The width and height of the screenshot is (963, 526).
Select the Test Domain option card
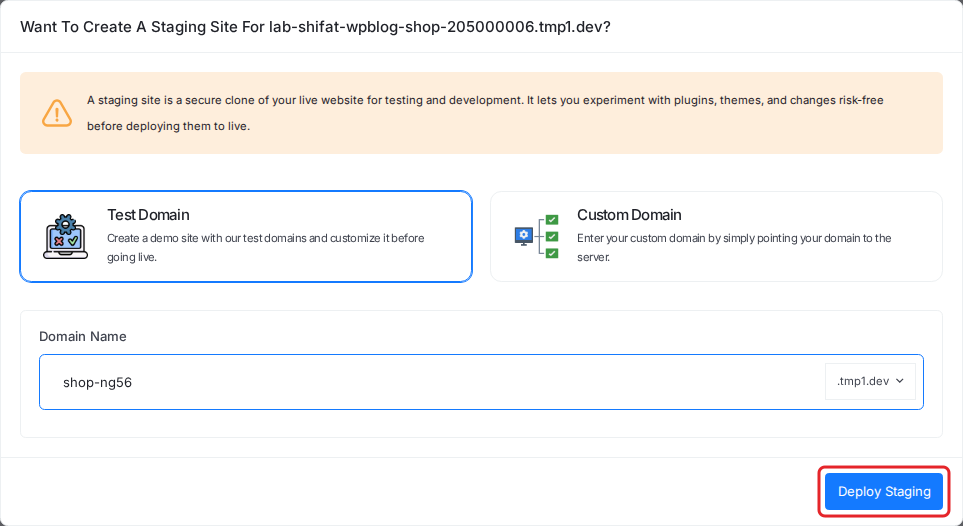pyautogui.click(x=246, y=237)
